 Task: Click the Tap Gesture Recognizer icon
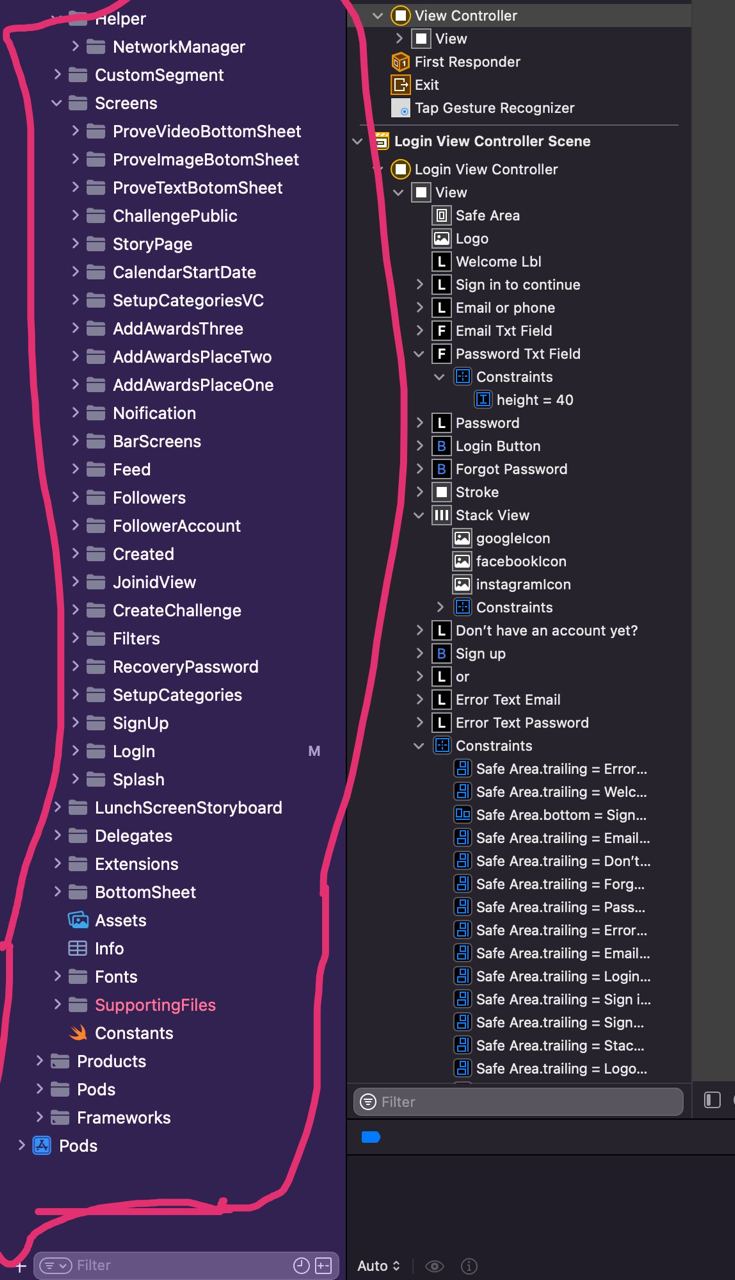point(401,108)
